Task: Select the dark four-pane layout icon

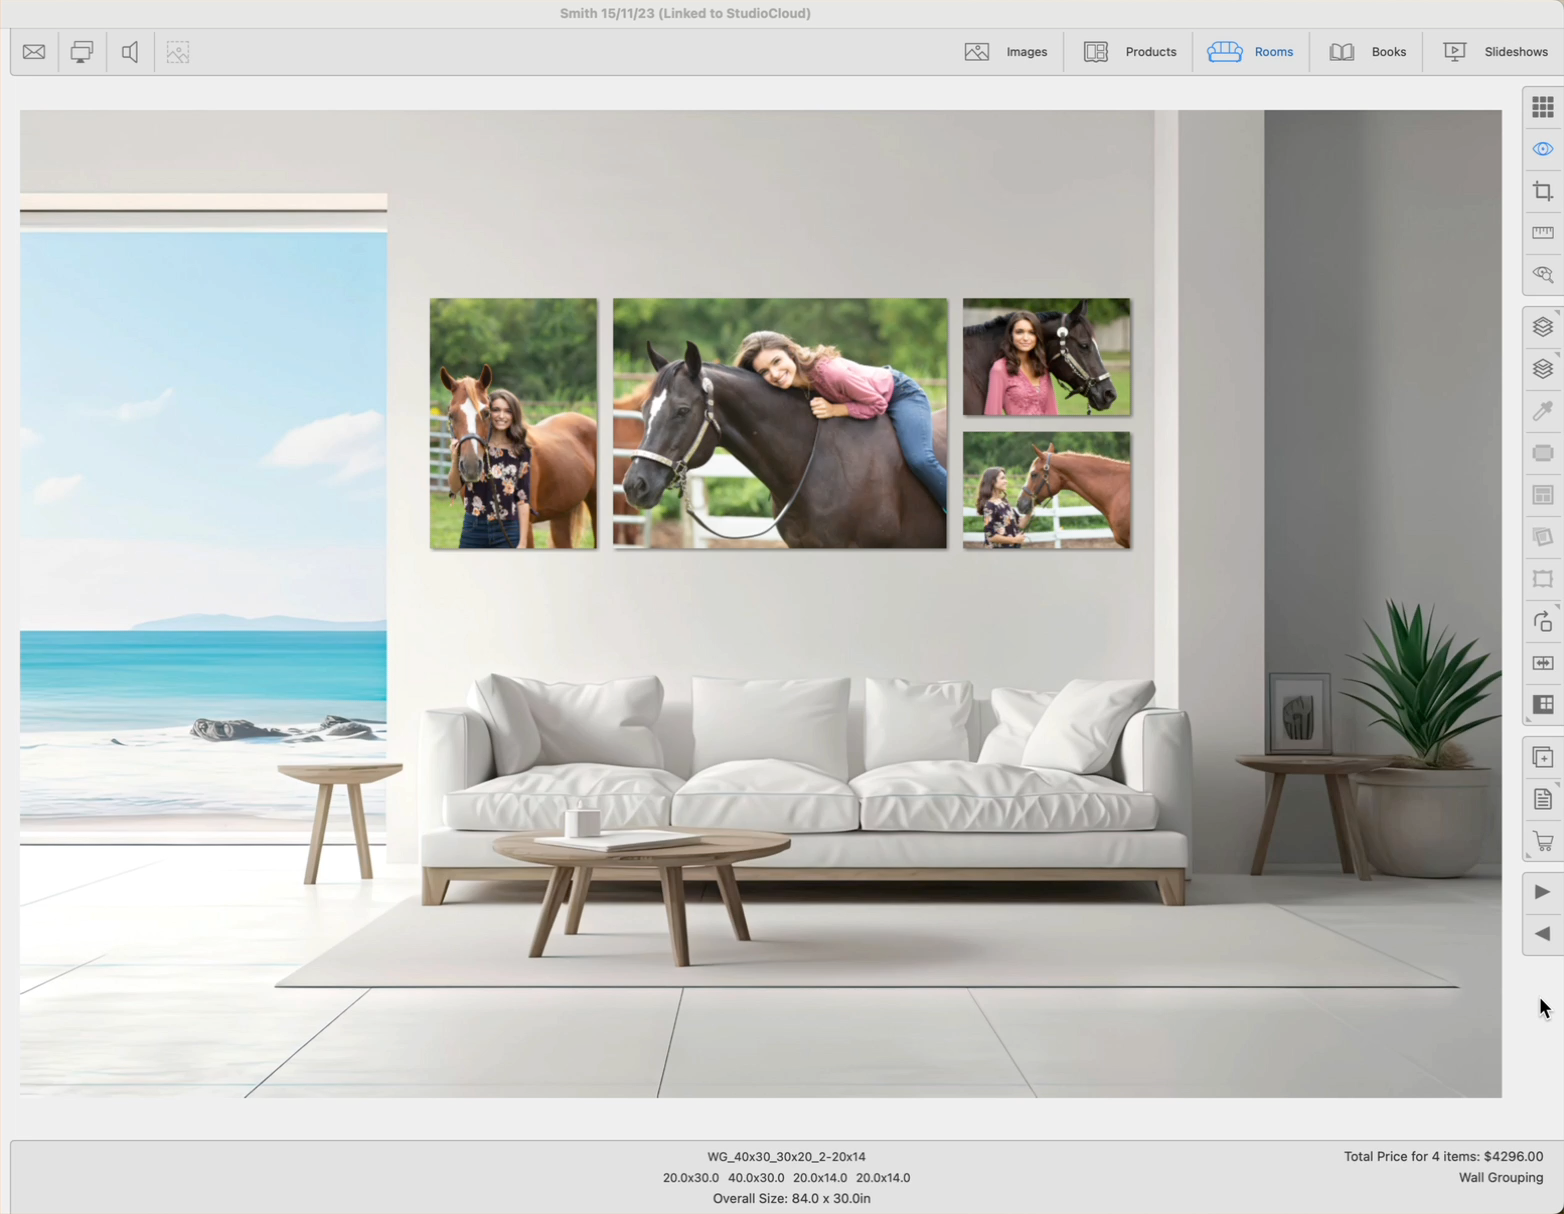Action: tap(1543, 705)
